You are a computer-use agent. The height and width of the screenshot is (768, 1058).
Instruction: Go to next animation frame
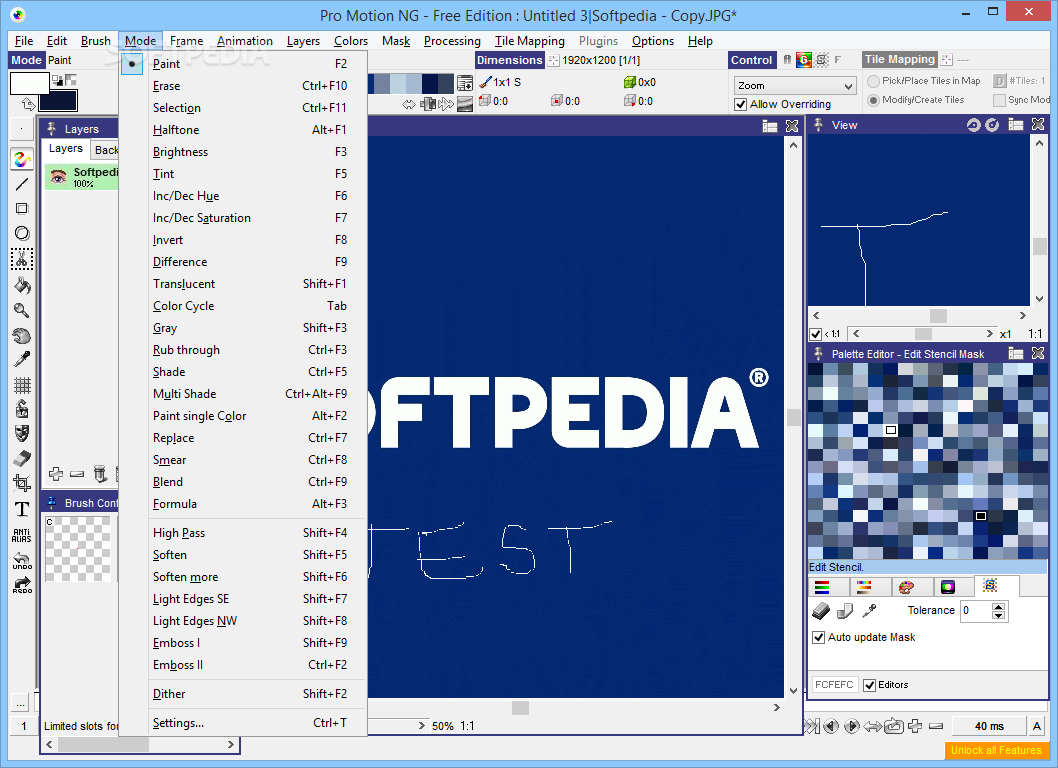point(852,726)
